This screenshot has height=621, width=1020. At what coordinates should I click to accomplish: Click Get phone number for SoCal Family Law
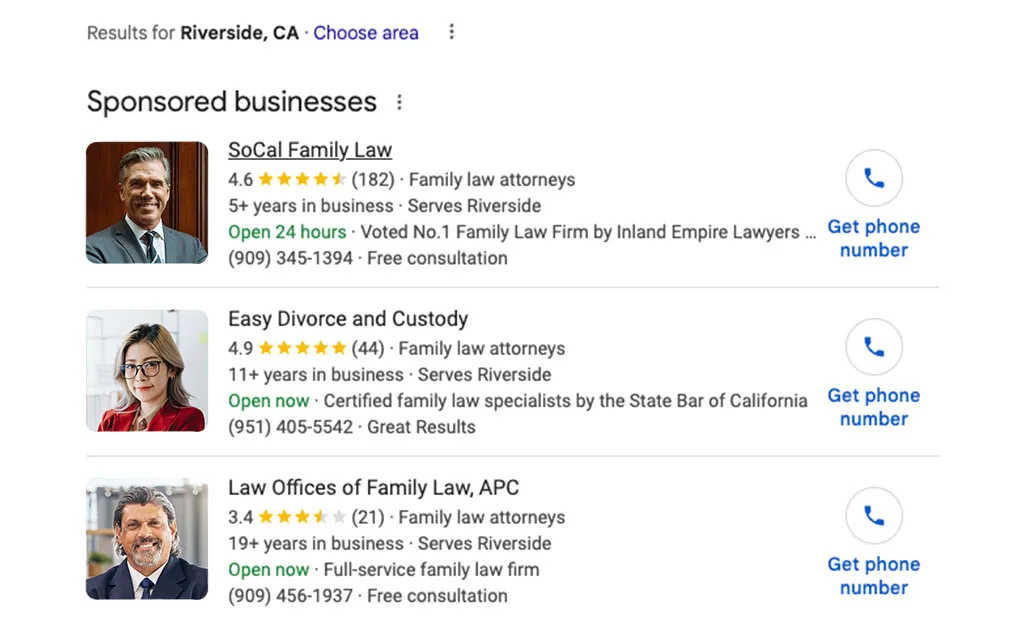pyautogui.click(x=873, y=238)
